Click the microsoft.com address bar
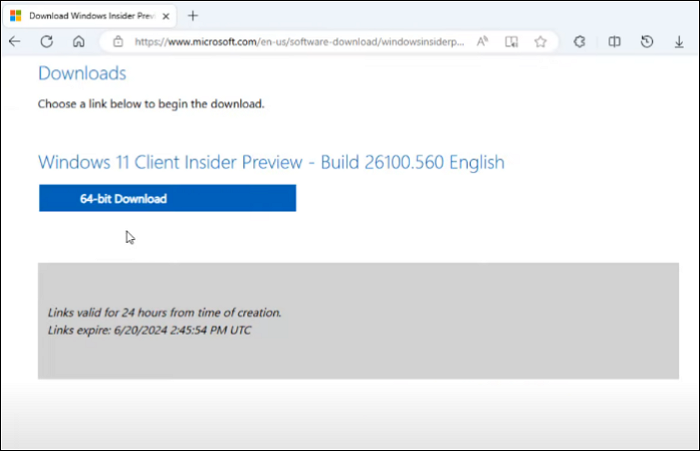This screenshot has width=700, height=451. tap(300, 42)
